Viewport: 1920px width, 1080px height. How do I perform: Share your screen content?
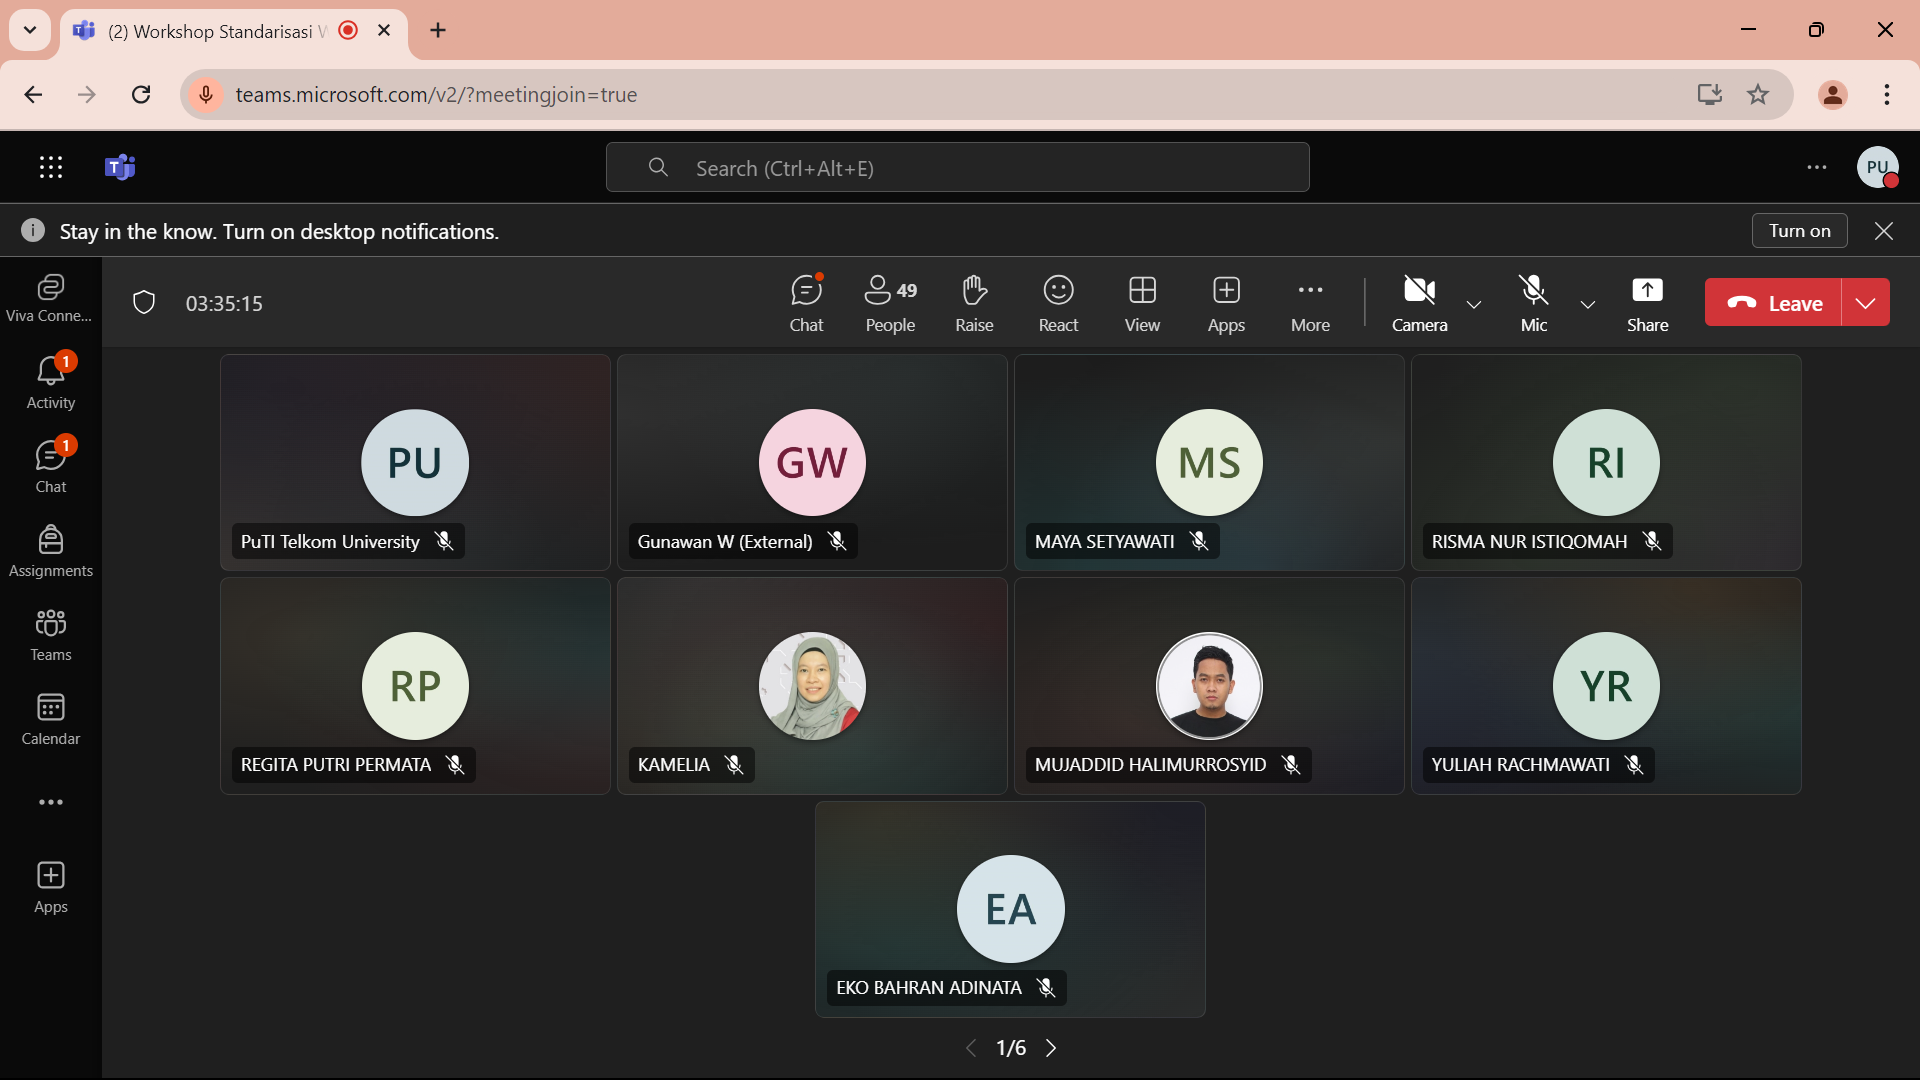(x=1647, y=303)
